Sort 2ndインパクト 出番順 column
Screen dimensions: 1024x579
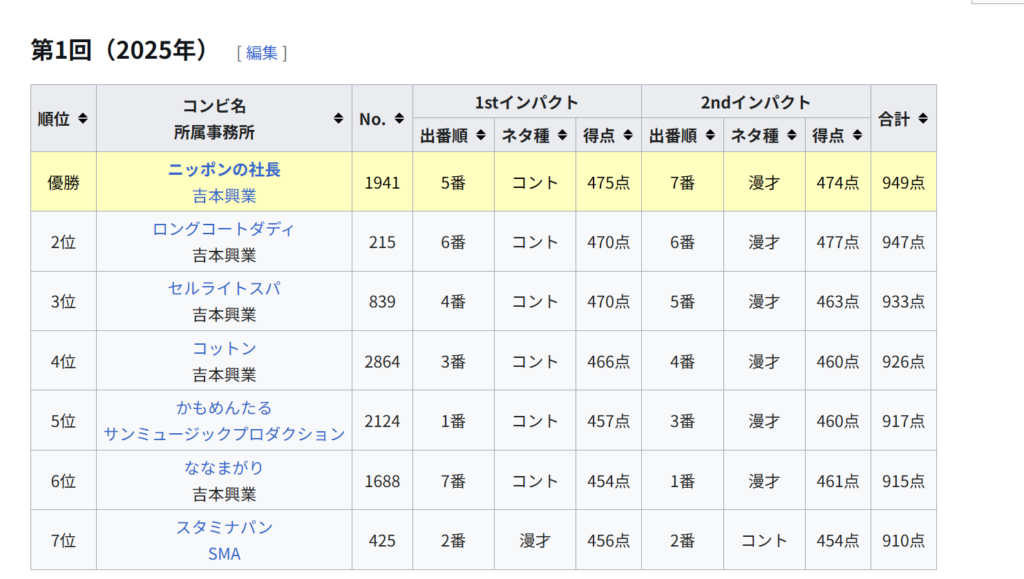click(x=710, y=135)
